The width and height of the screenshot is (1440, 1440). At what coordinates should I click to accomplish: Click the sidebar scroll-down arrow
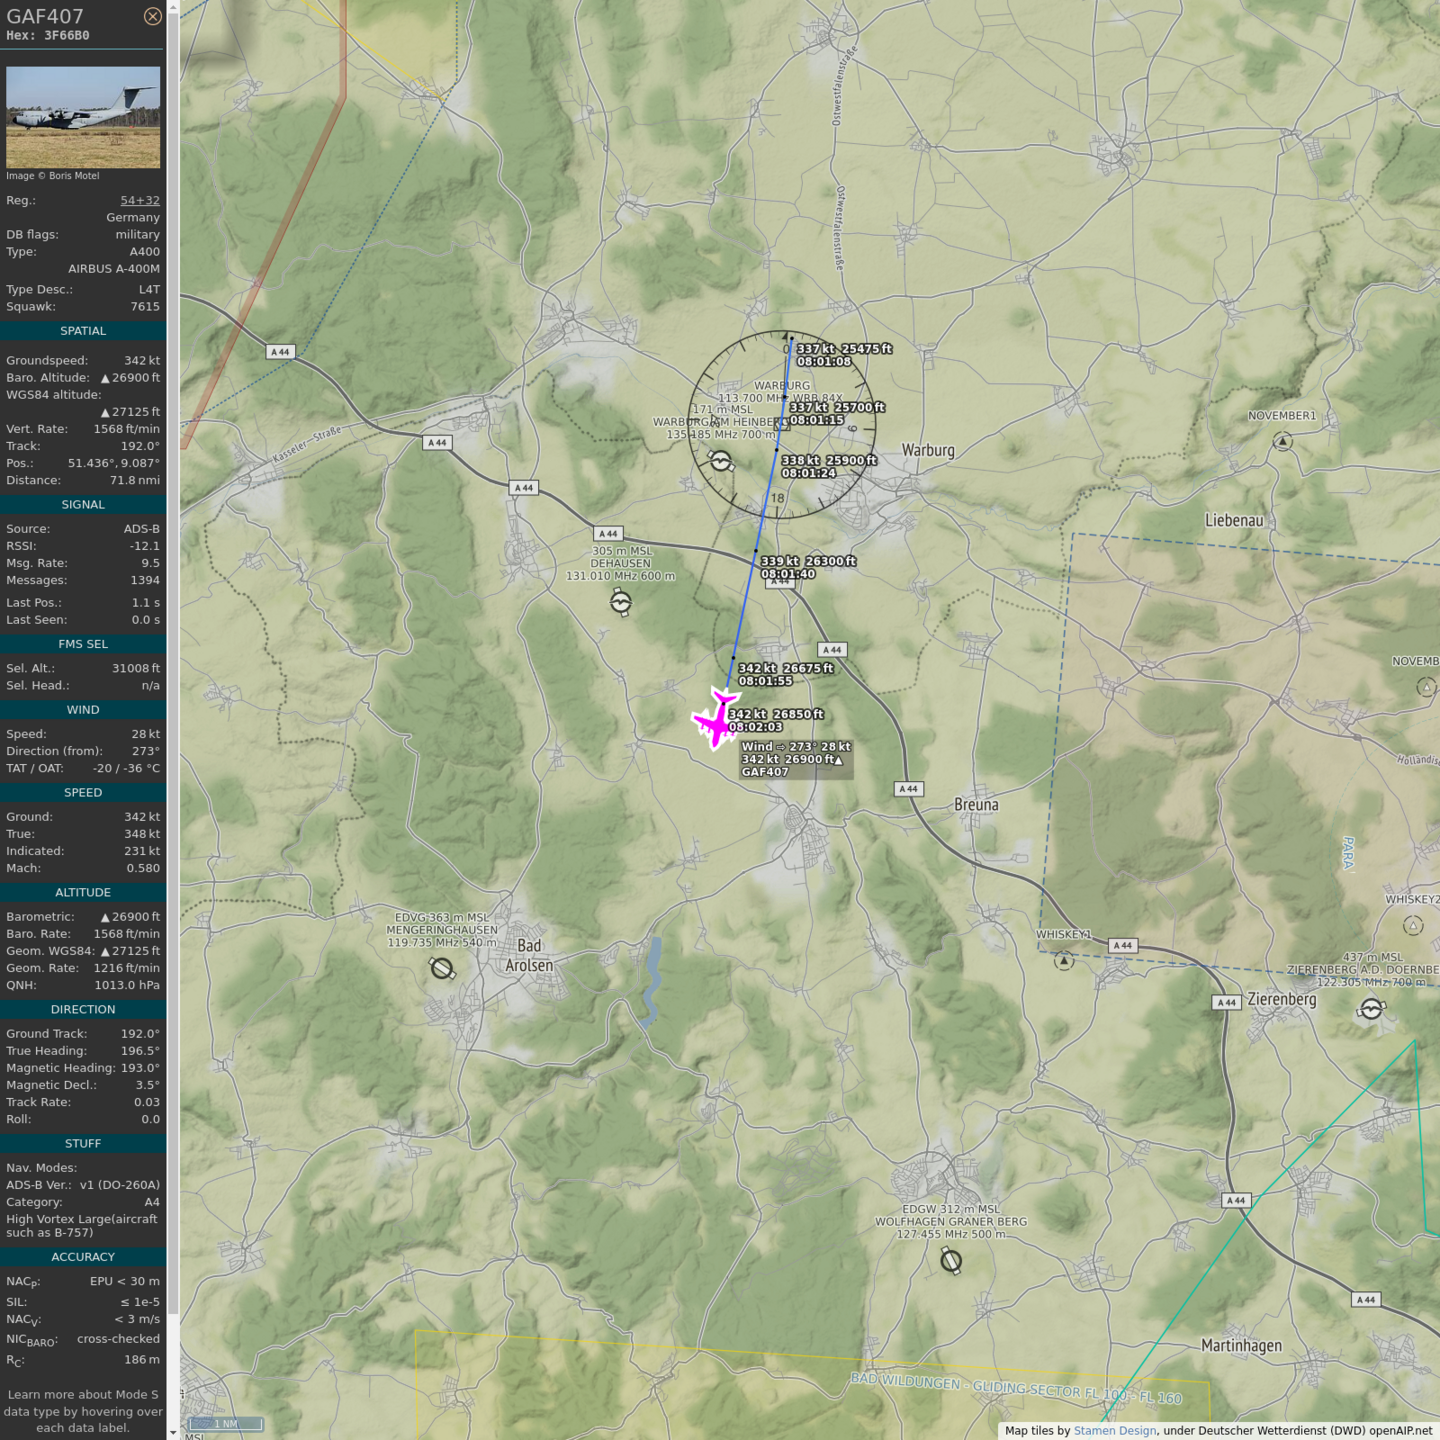click(173, 1432)
